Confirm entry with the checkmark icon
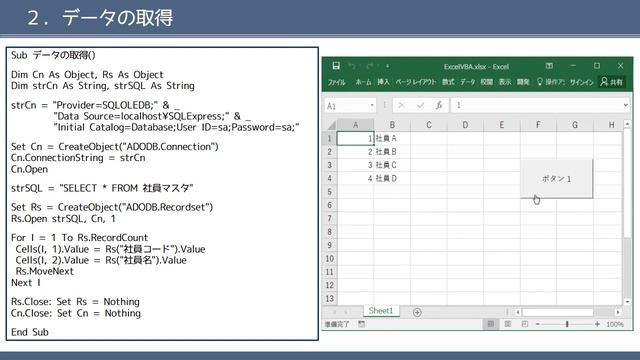Viewport: 640px width, 360px height. click(420, 105)
